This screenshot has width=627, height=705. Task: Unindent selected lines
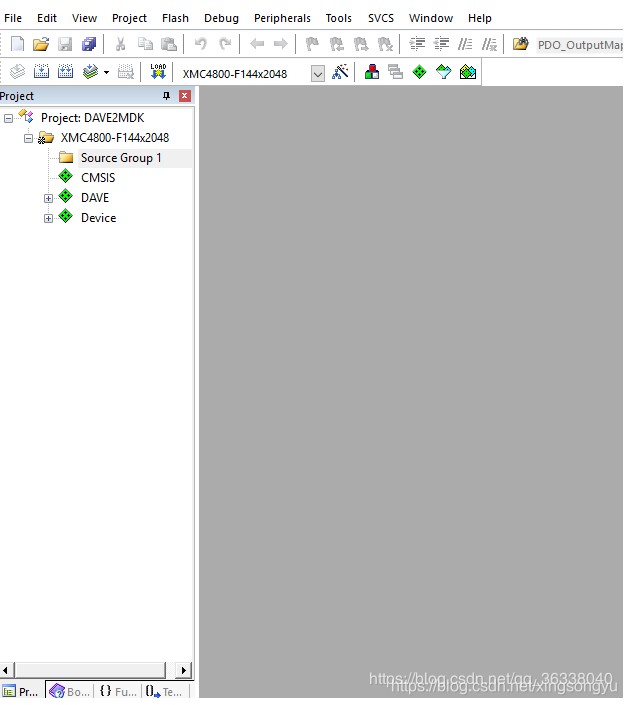[441, 44]
